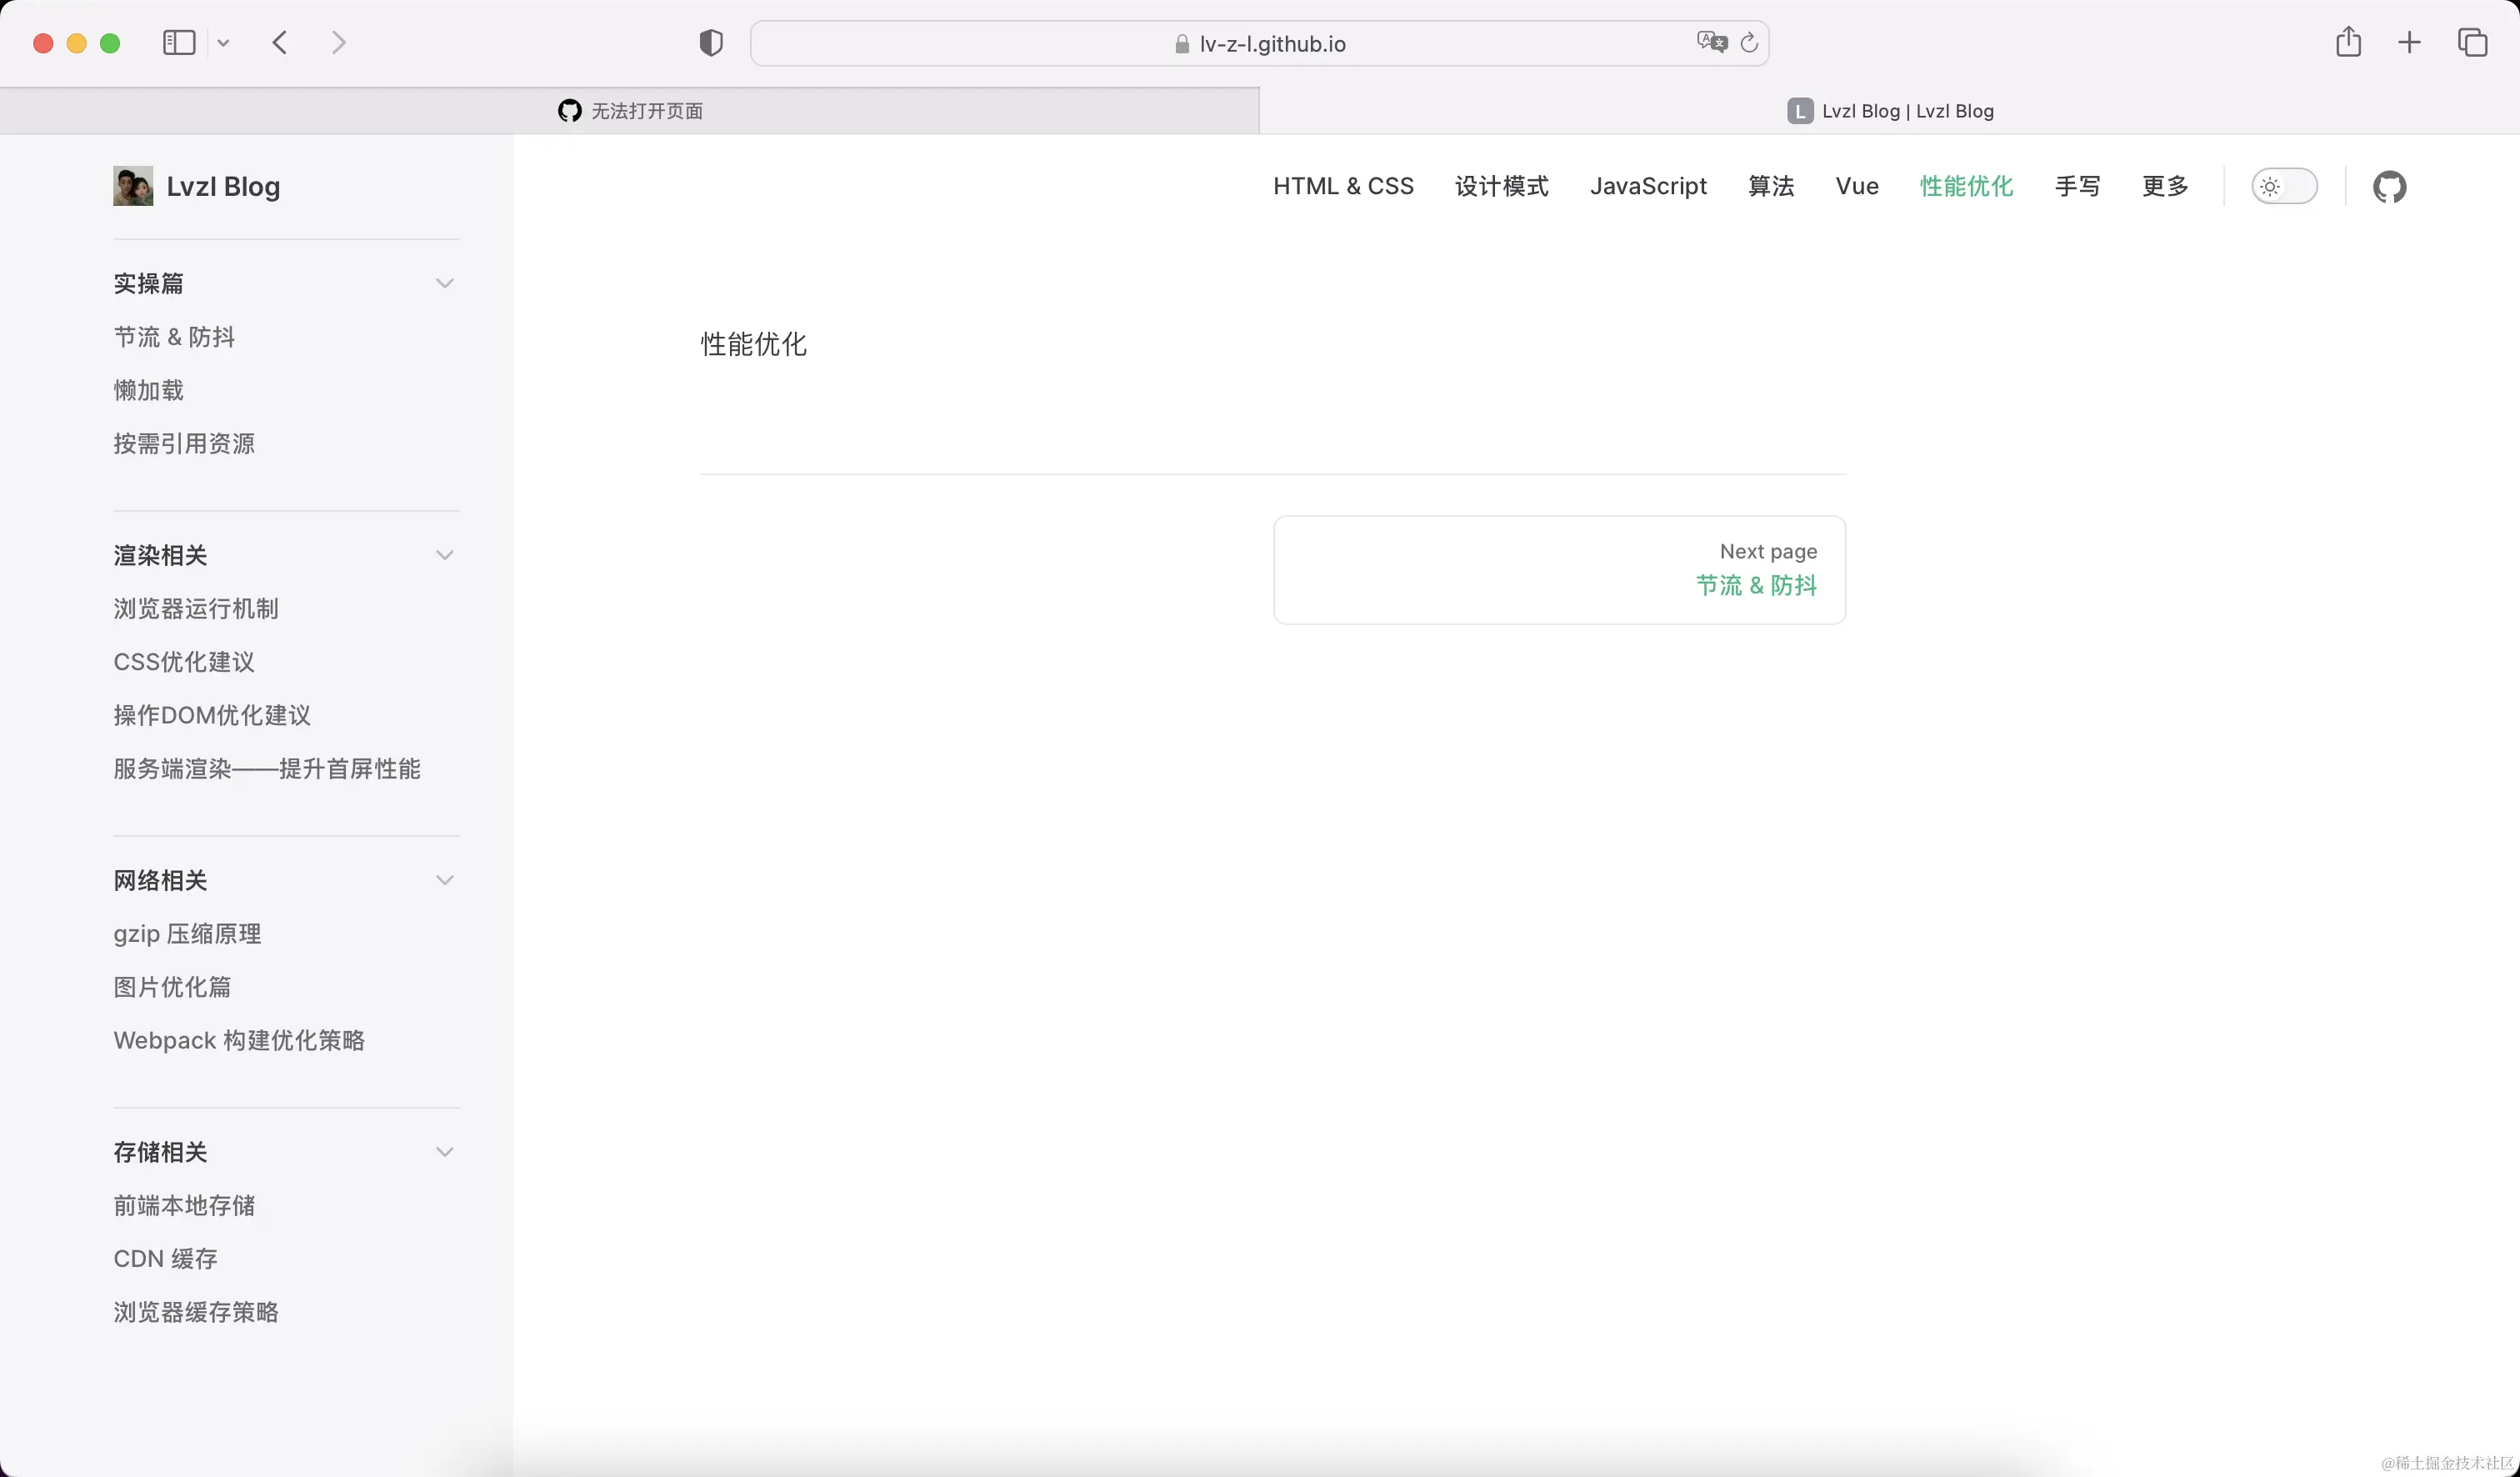Collapse the 实操篇 sidebar section

coord(445,284)
